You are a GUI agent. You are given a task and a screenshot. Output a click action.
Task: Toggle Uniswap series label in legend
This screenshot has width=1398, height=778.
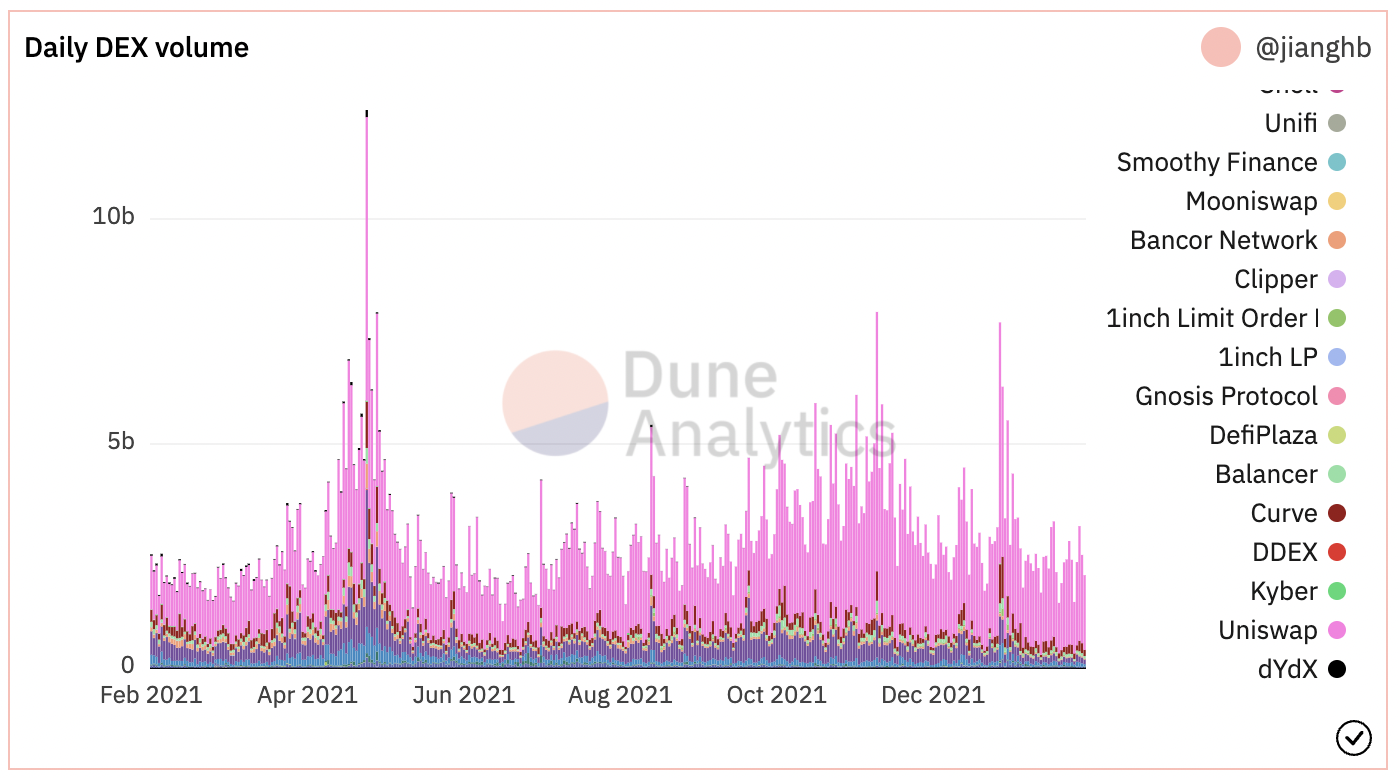coord(1268,631)
